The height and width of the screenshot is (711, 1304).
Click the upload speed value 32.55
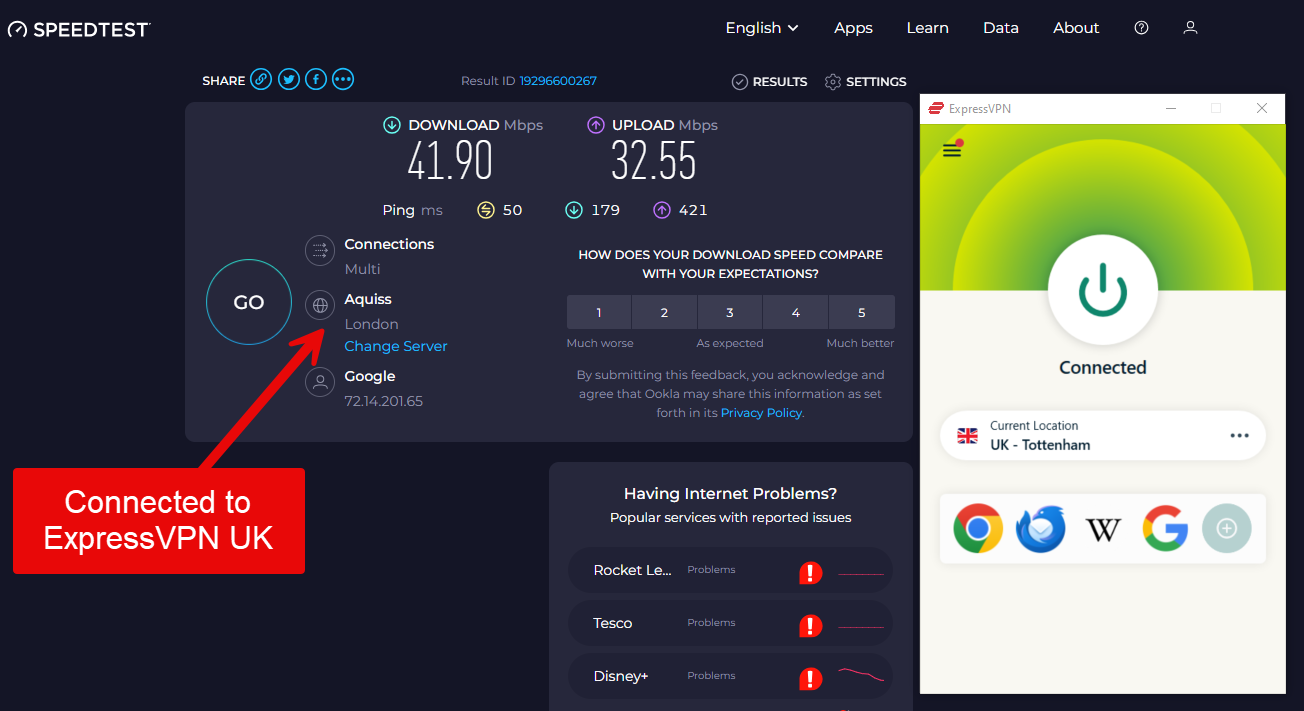tap(654, 161)
